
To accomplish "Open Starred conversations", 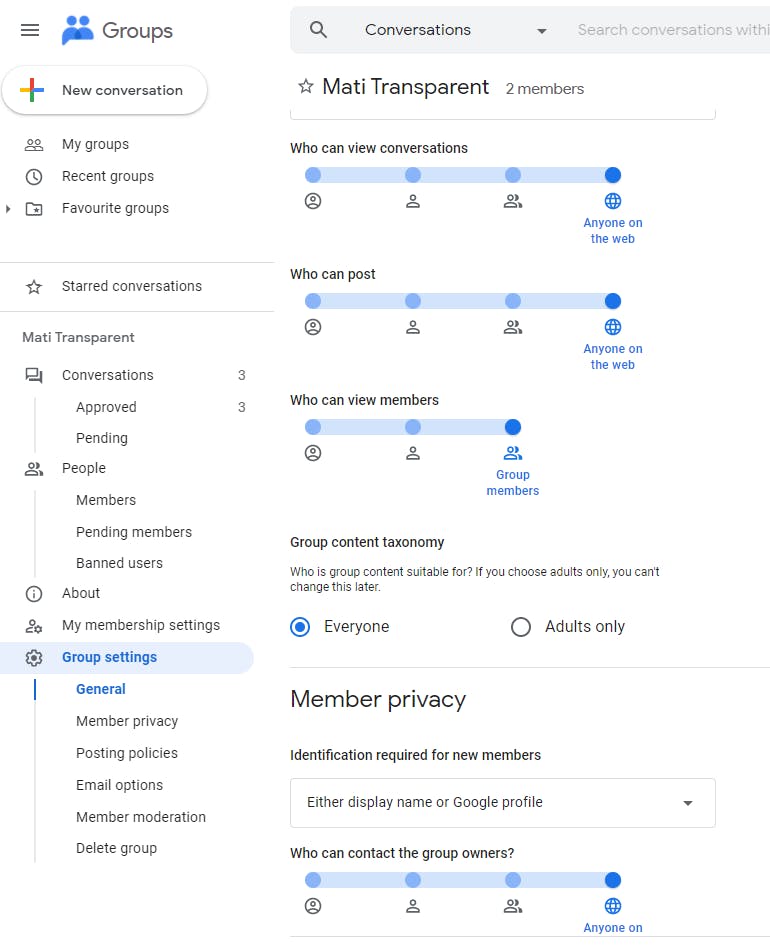I will pos(131,286).
